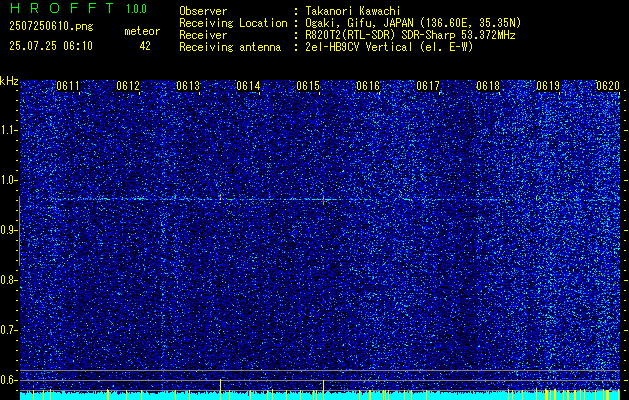
Task: Click the red meteor echo near 0613
Action: tap(220, 198)
